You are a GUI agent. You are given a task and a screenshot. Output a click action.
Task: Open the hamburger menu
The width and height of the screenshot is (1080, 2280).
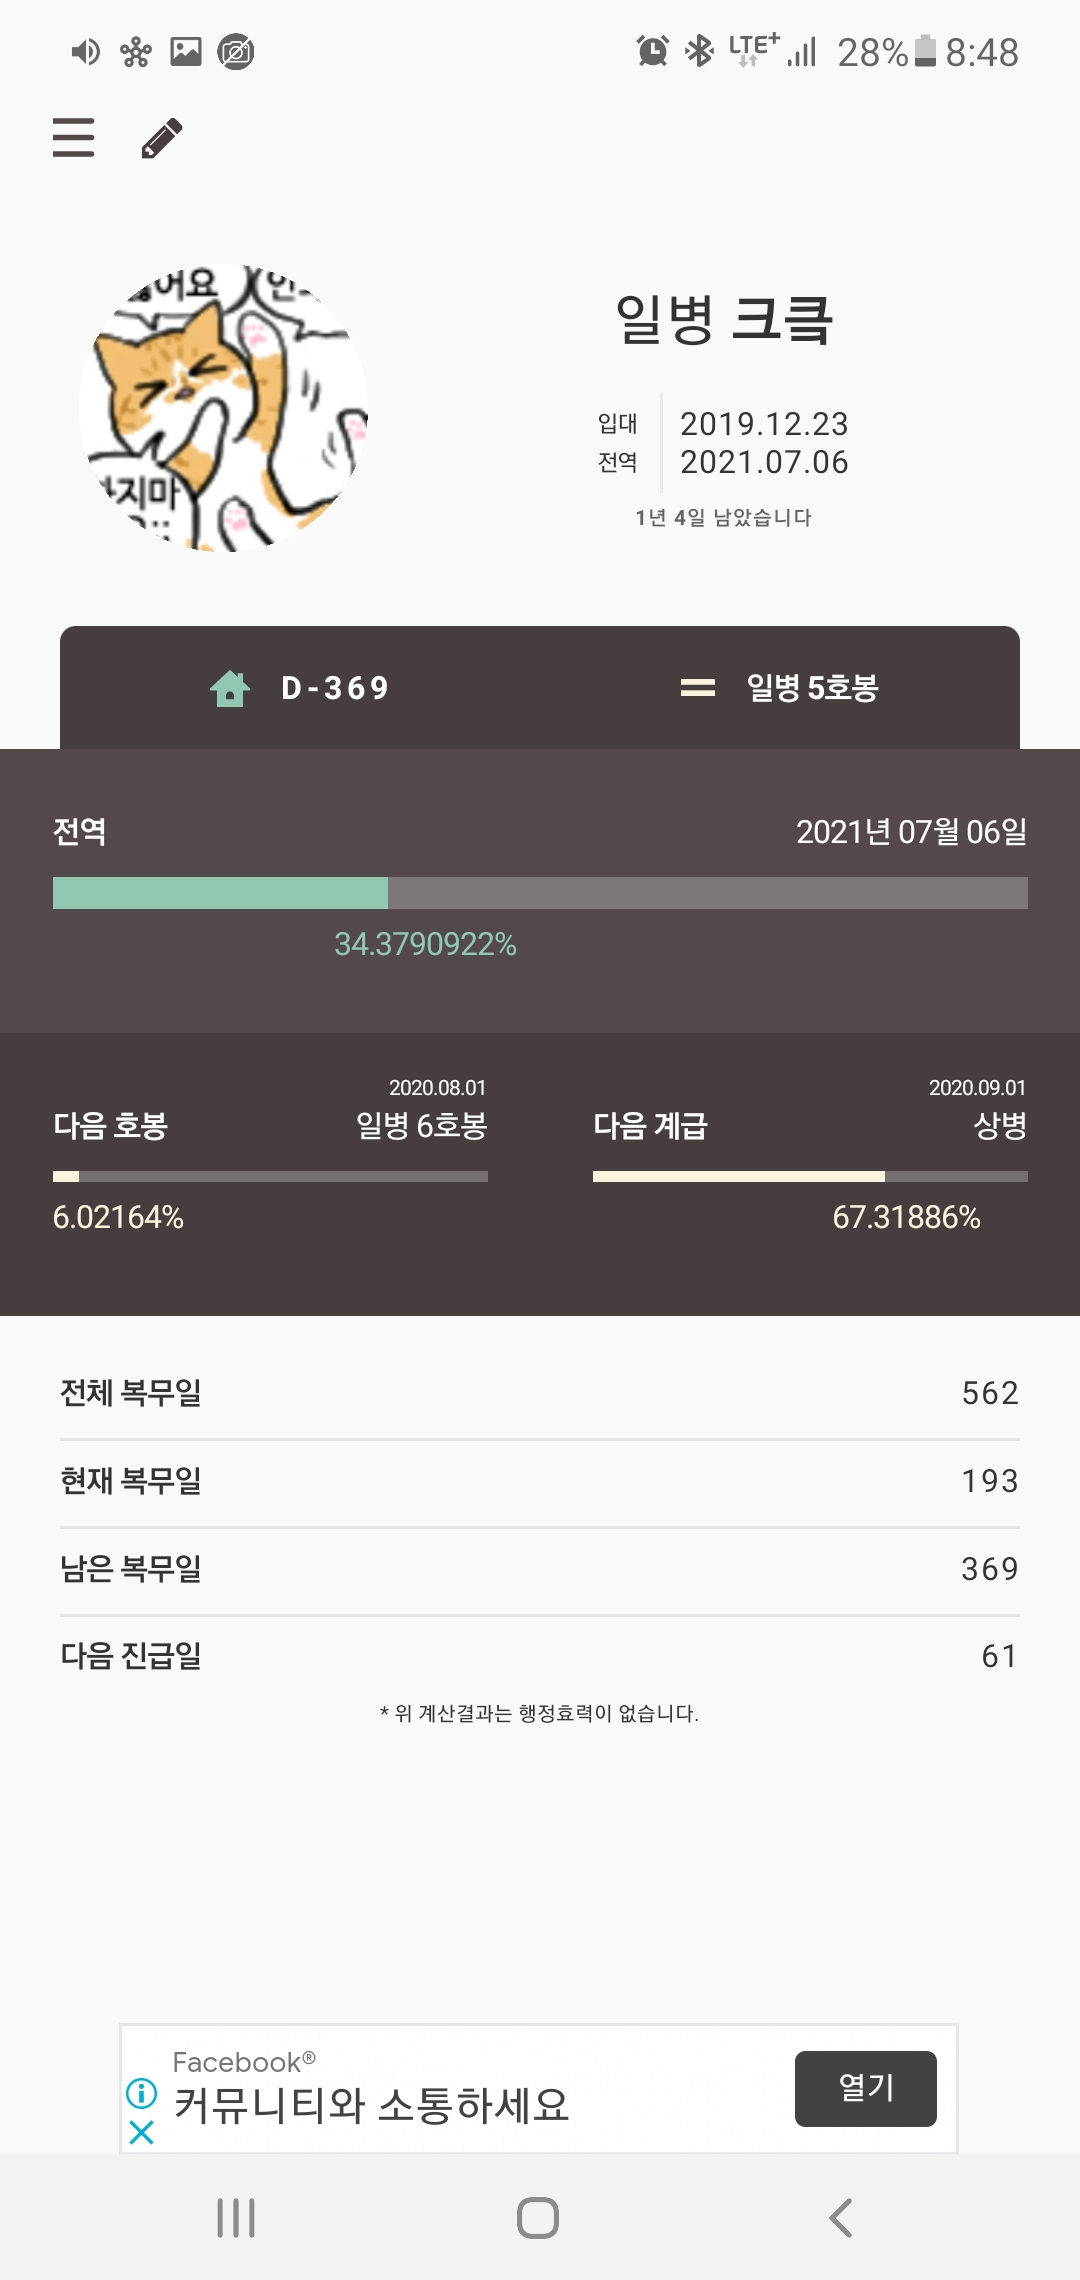(73, 137)
